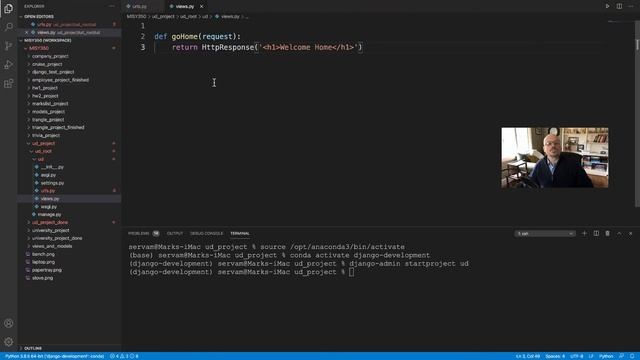This screenshot has width=640, height=360.
Task: Close the terminal panel
Action: [631, 233]
